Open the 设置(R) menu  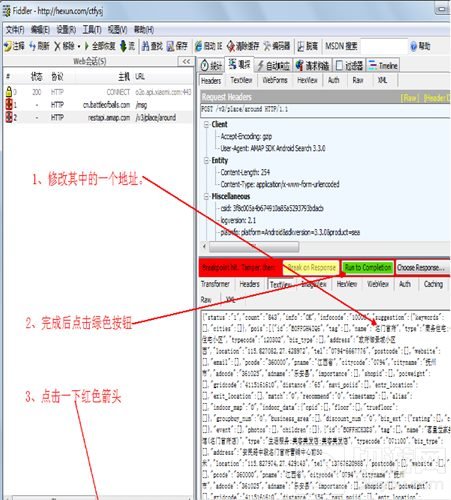pos(66,30)
